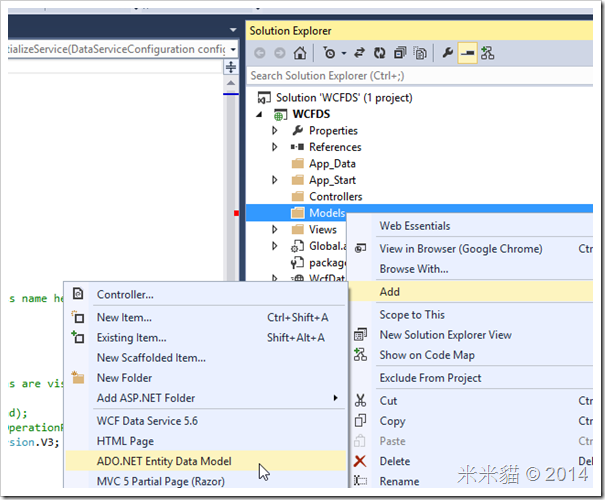Image resolution: width=605 pixels, height=500 pixels.
Task: Choose New Folder from Add submenu
Action: (124, 378)
